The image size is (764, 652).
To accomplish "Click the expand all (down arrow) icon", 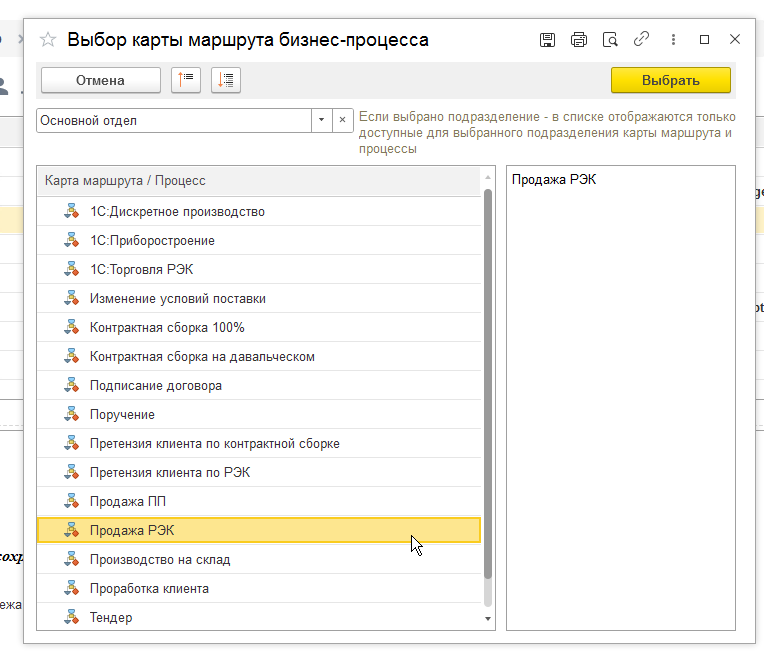I will click(x=226, y=80).
